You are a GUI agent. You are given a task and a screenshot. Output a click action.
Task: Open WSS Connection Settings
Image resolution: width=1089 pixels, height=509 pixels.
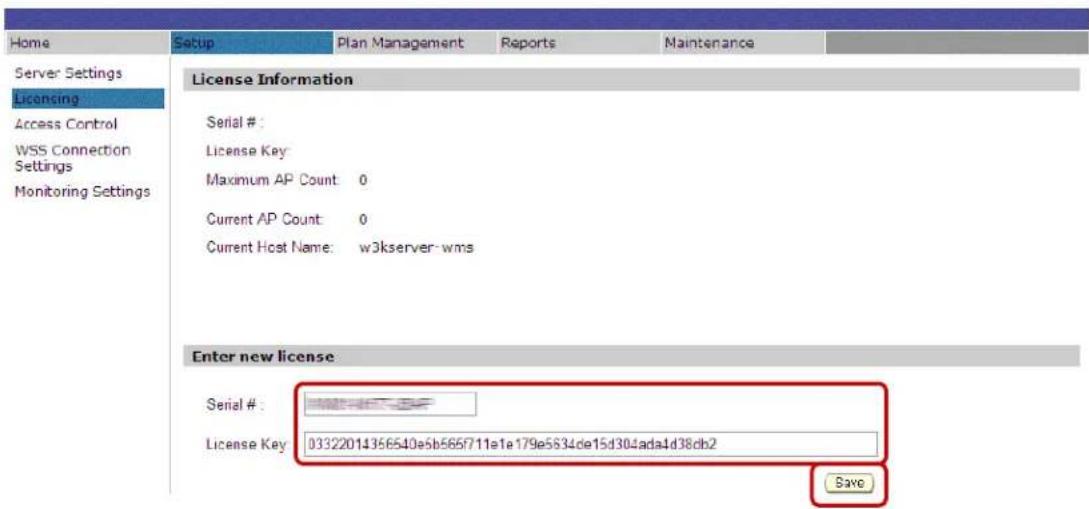click(72, 158)
